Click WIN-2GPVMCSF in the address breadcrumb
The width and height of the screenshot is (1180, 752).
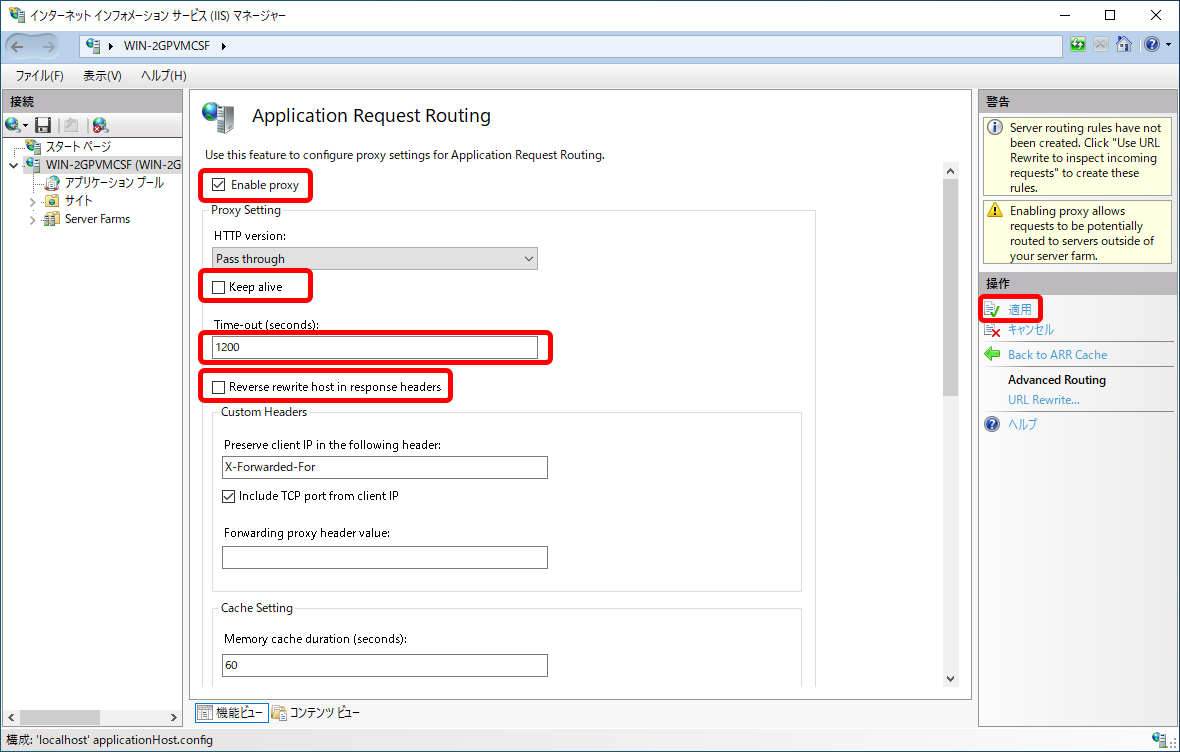166,46
